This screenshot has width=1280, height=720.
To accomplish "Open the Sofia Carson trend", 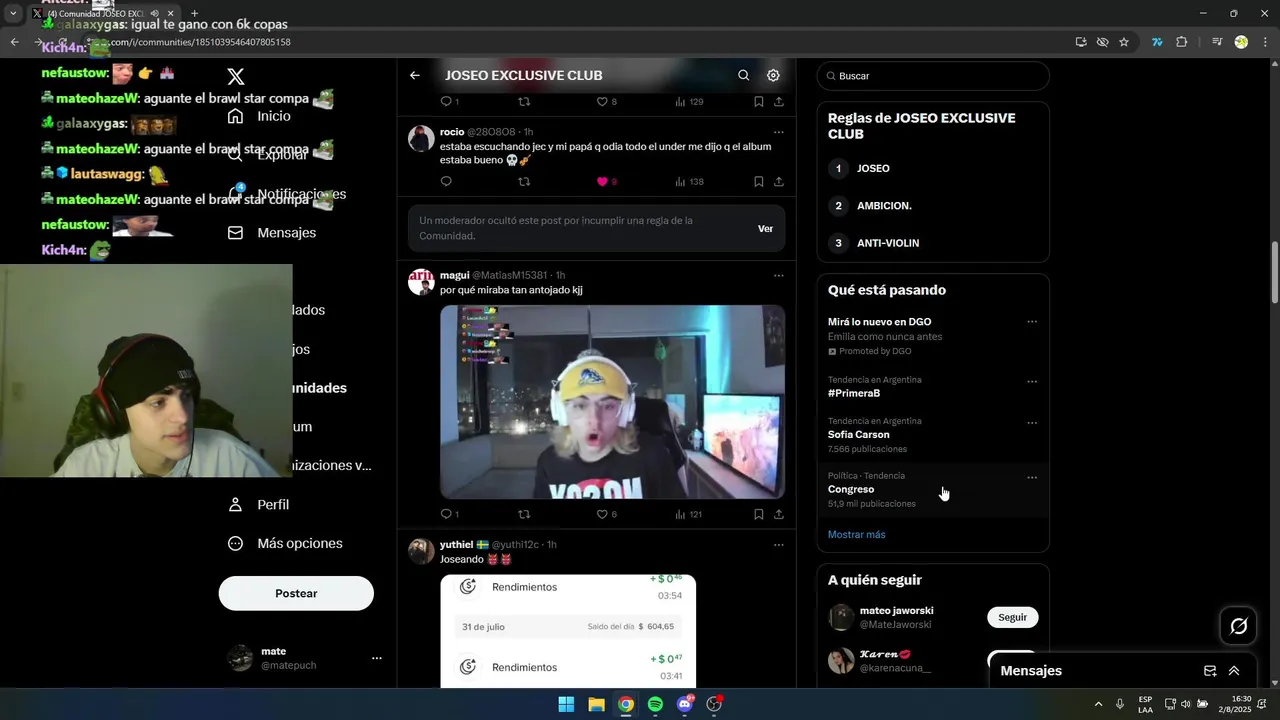I will tap(933, 435).
